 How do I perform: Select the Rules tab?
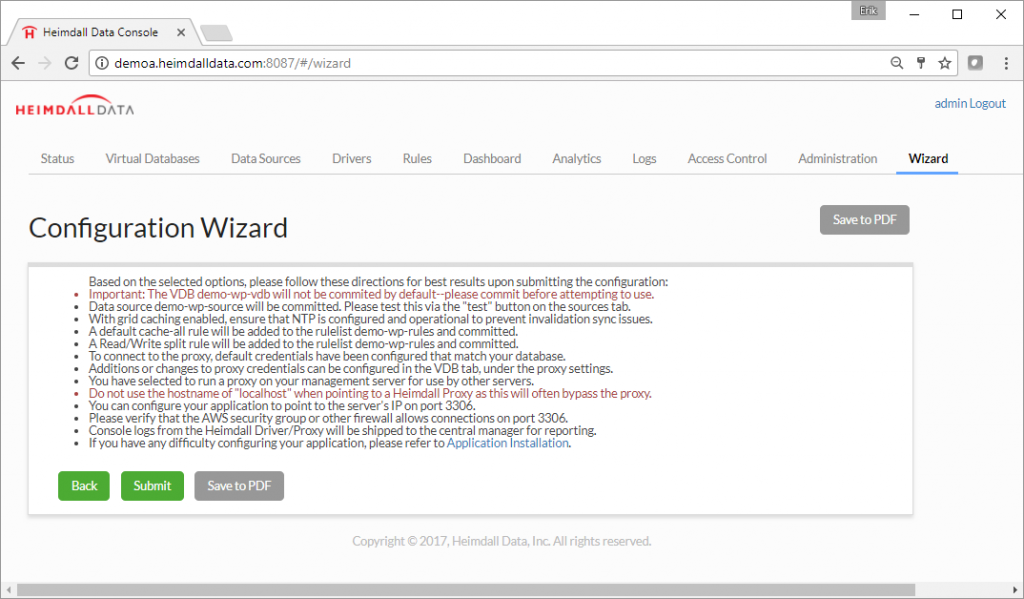pos(417,159)
